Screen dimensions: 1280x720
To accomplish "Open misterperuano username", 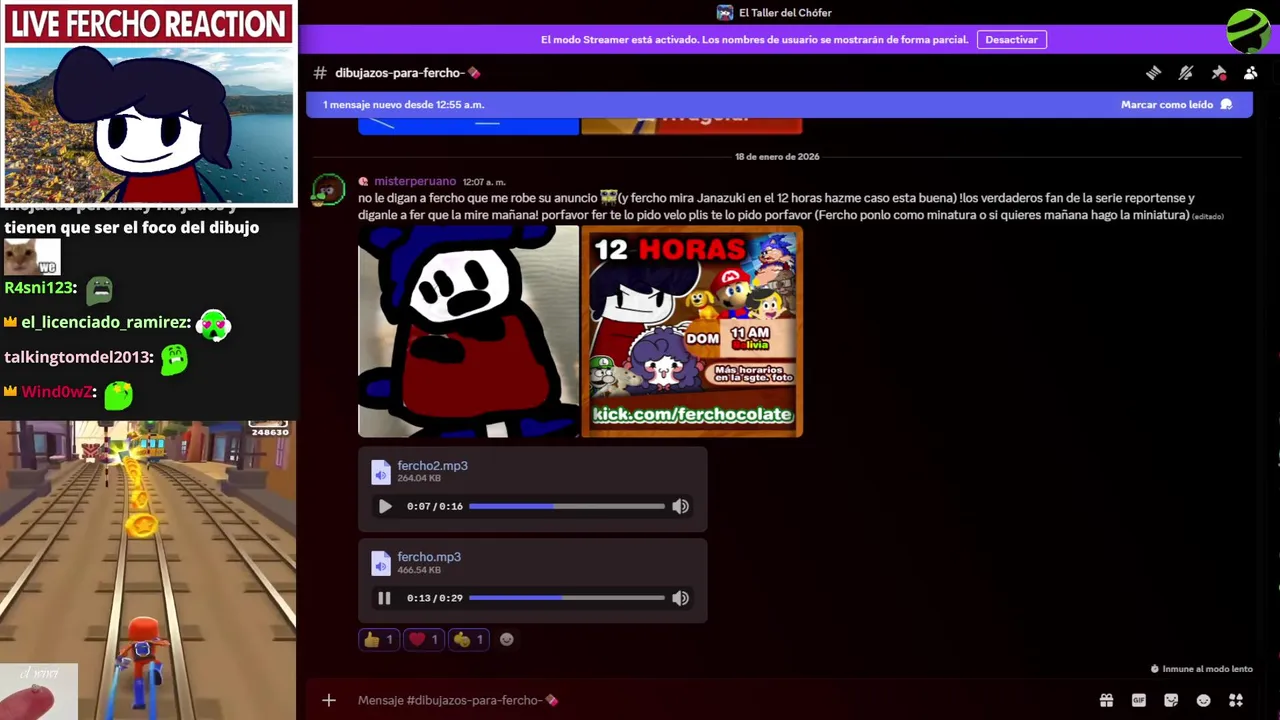I will pos(415,181).
